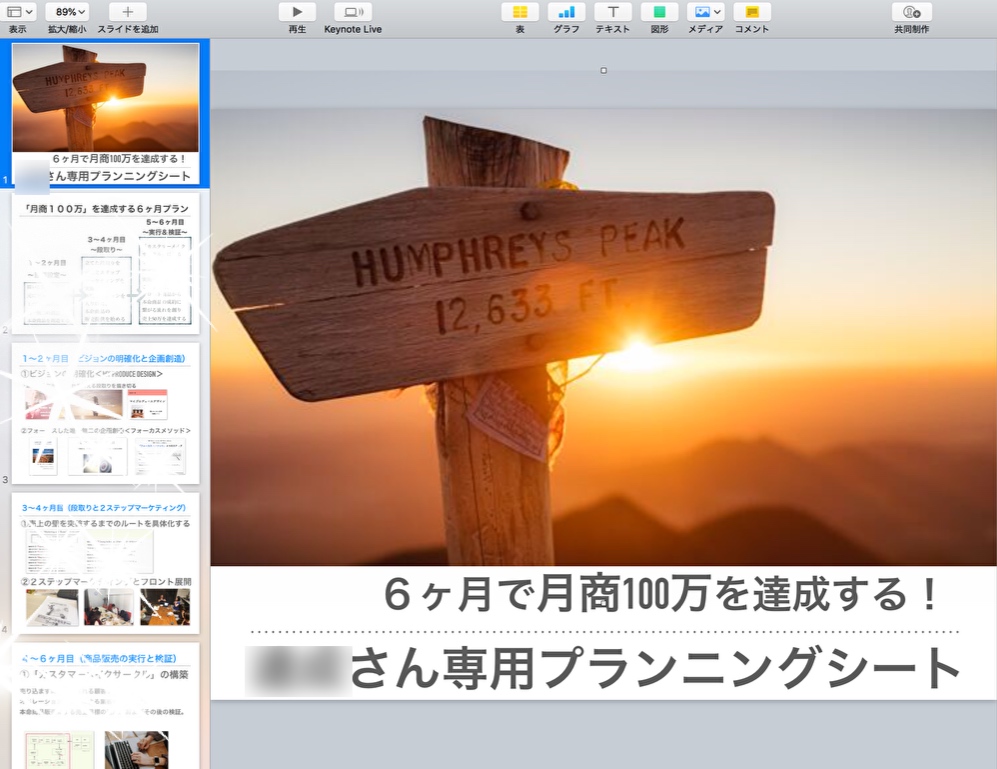Add a chart using the グラフ icon

(566, 12)
